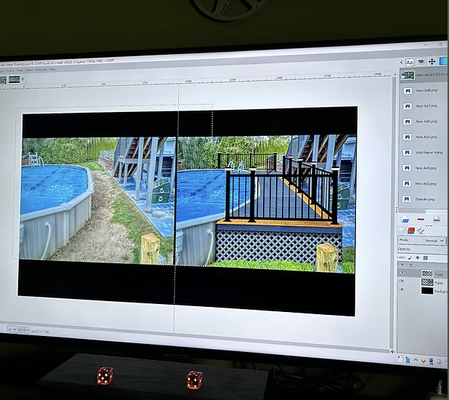Click the red remove entry icon

point(421,219)
